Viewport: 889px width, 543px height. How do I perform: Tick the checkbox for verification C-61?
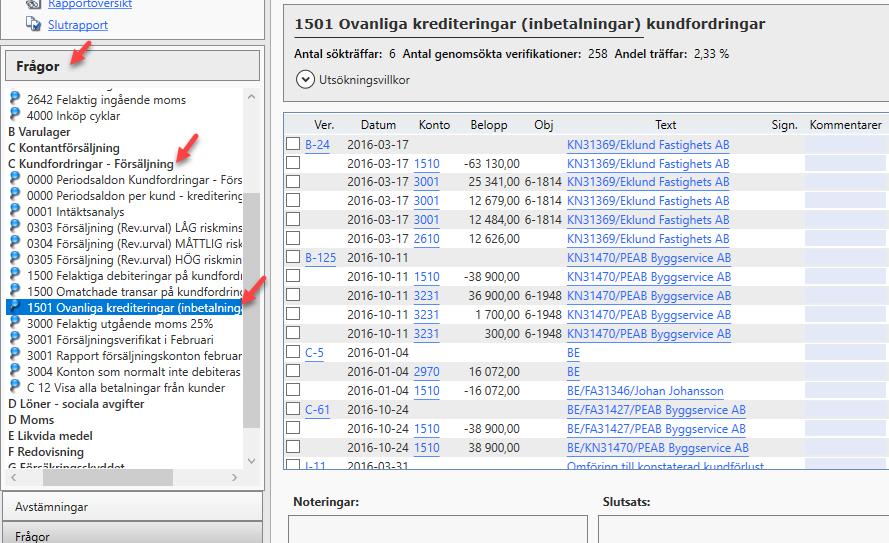pyautogui.click(x=293, y=409)
